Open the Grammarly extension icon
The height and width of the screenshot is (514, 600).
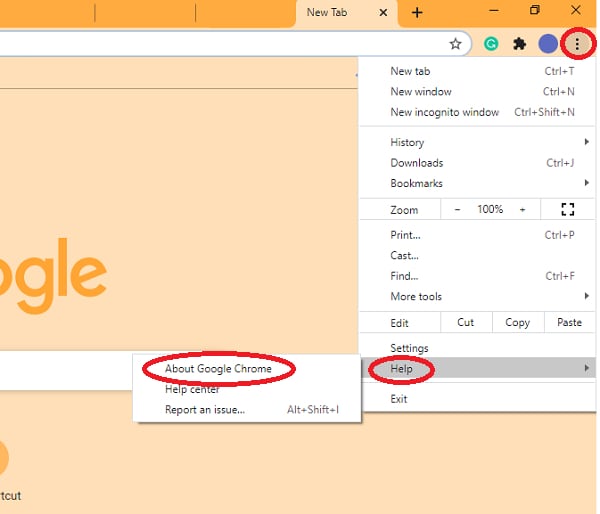491,44
